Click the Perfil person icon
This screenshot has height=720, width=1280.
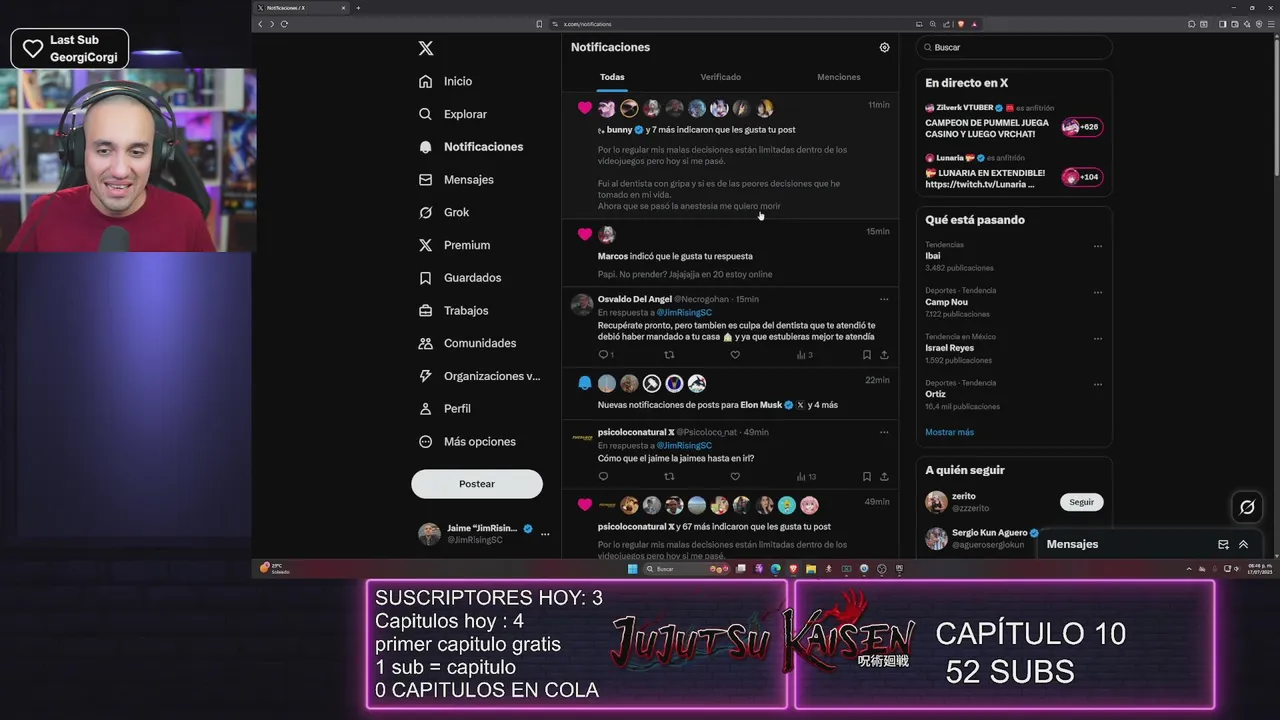click(426, 409)
